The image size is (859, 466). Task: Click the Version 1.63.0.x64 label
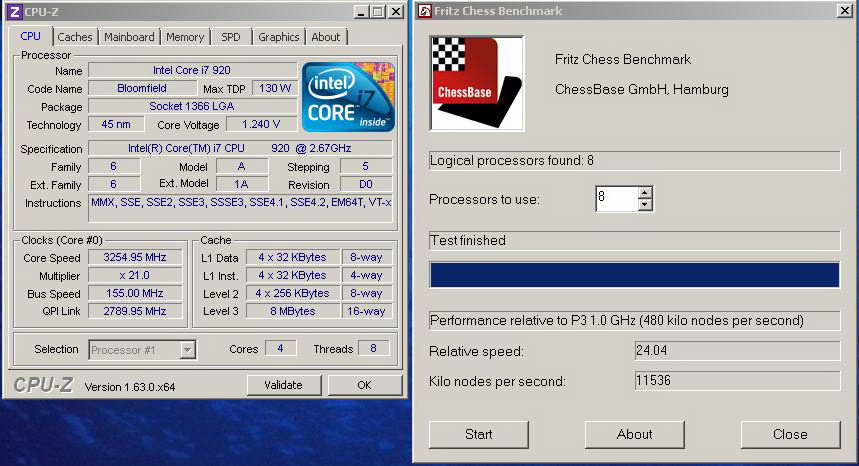coord(130,387)
